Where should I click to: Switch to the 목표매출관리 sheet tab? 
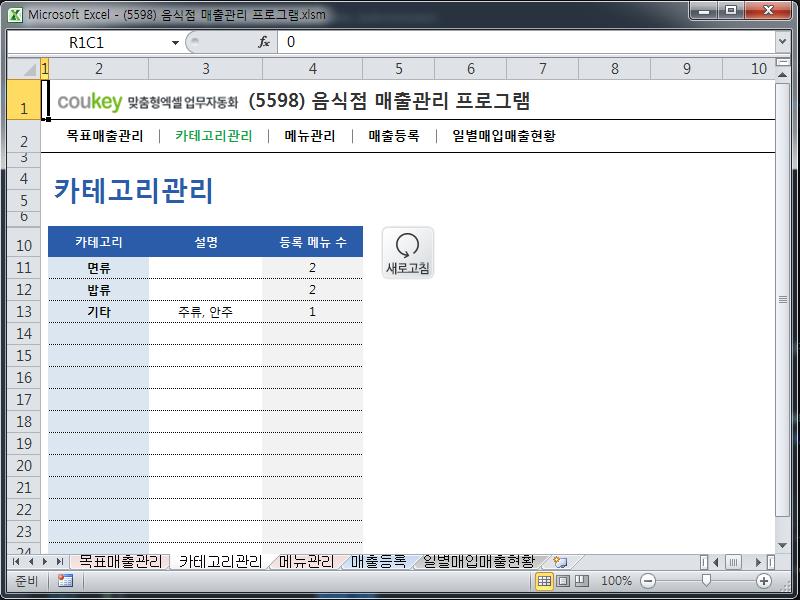pos(120,562)
